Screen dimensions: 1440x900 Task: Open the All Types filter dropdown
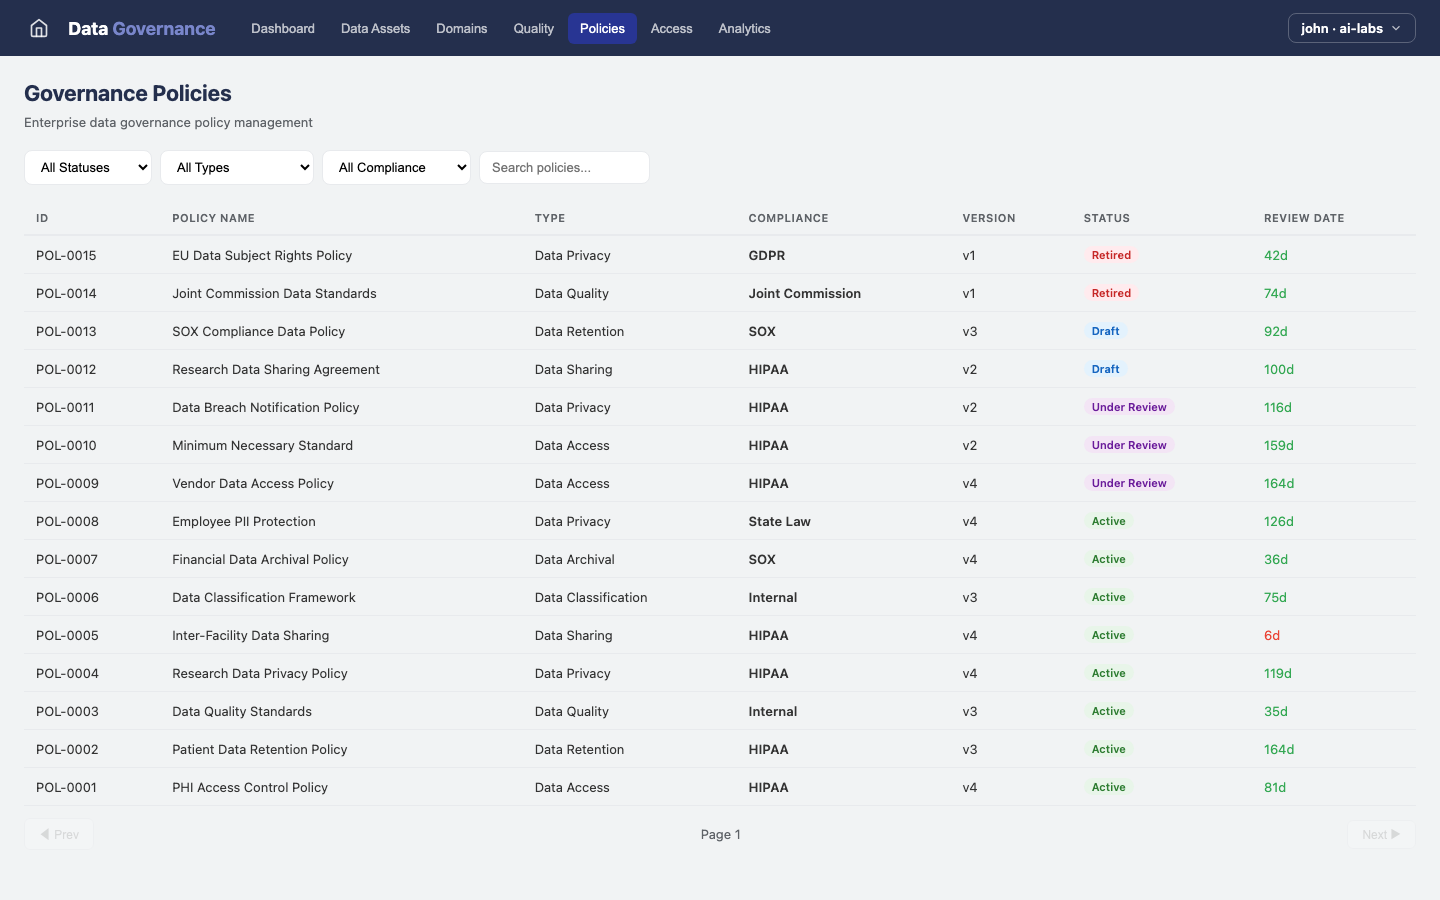click(x=237, y=167)
